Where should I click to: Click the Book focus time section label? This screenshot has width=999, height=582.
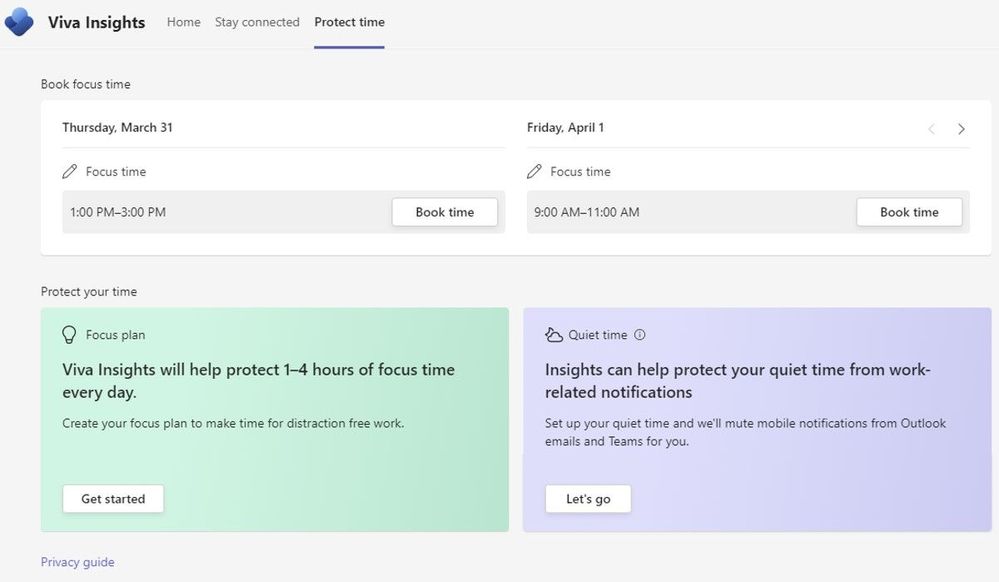point(85,84)
